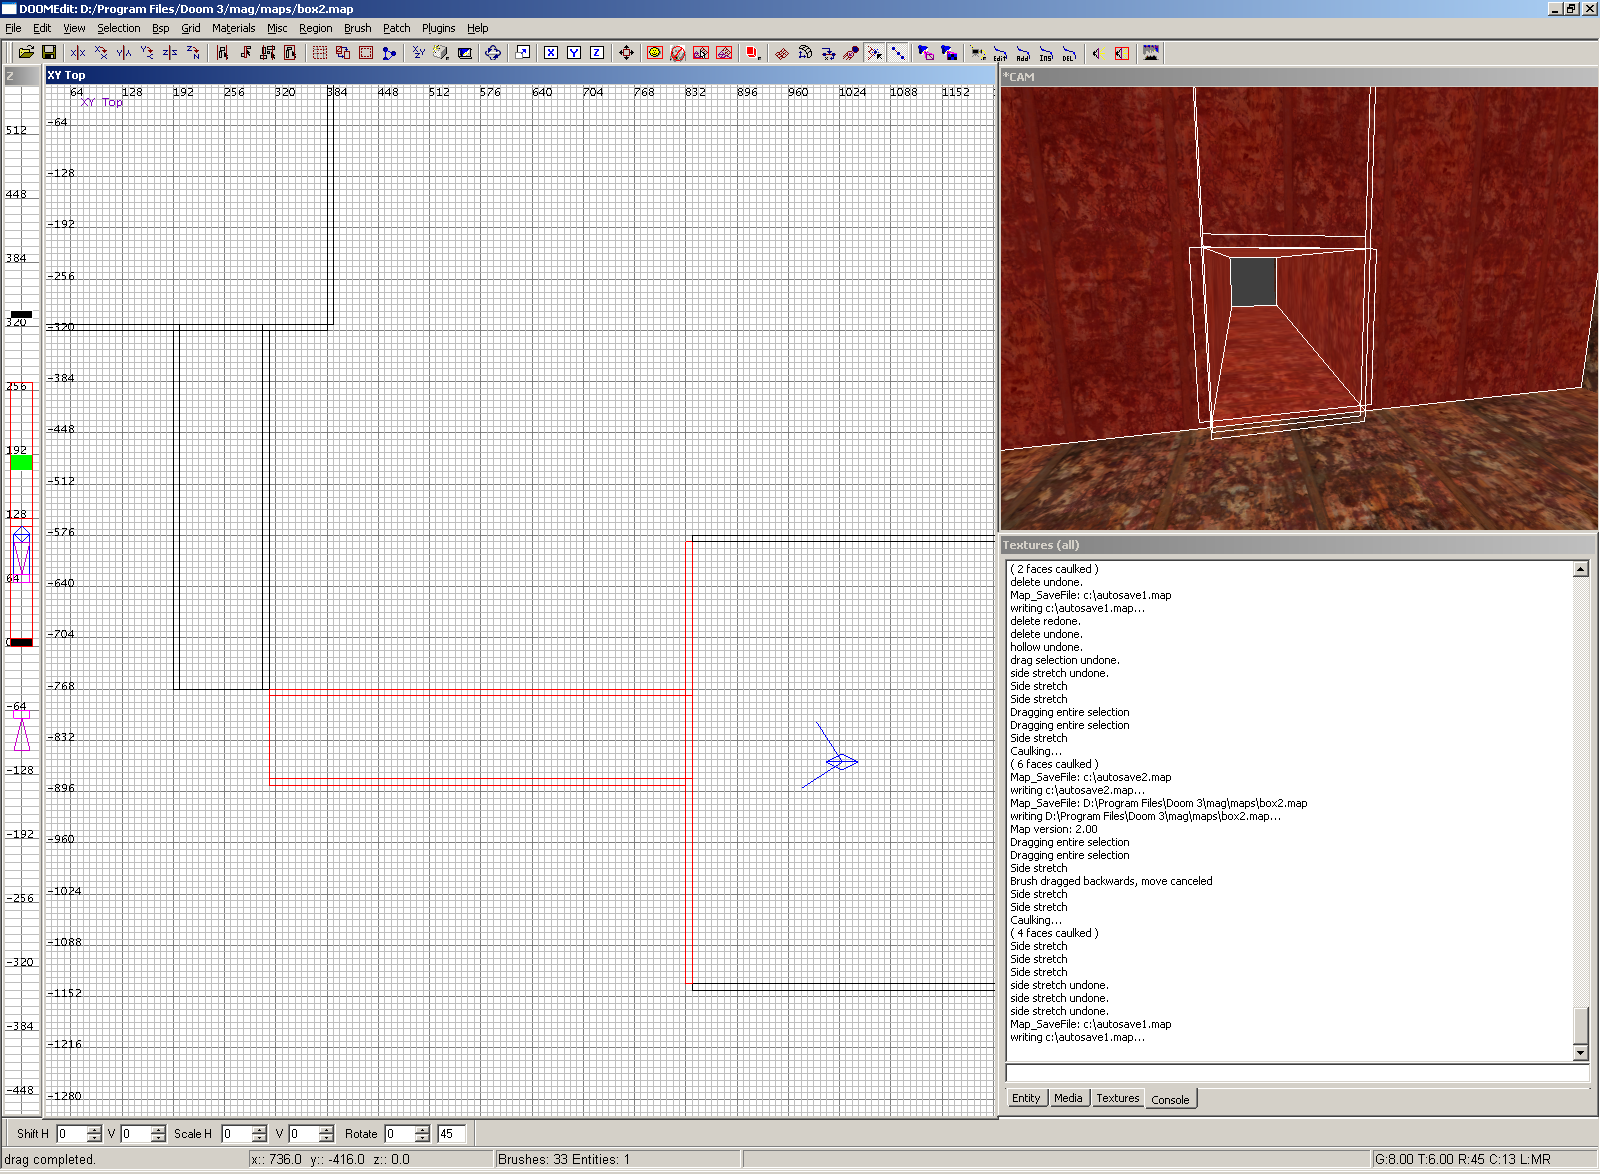
Task: Click the curve DEL toolbar icon
Action: (x=1069, y=53)
